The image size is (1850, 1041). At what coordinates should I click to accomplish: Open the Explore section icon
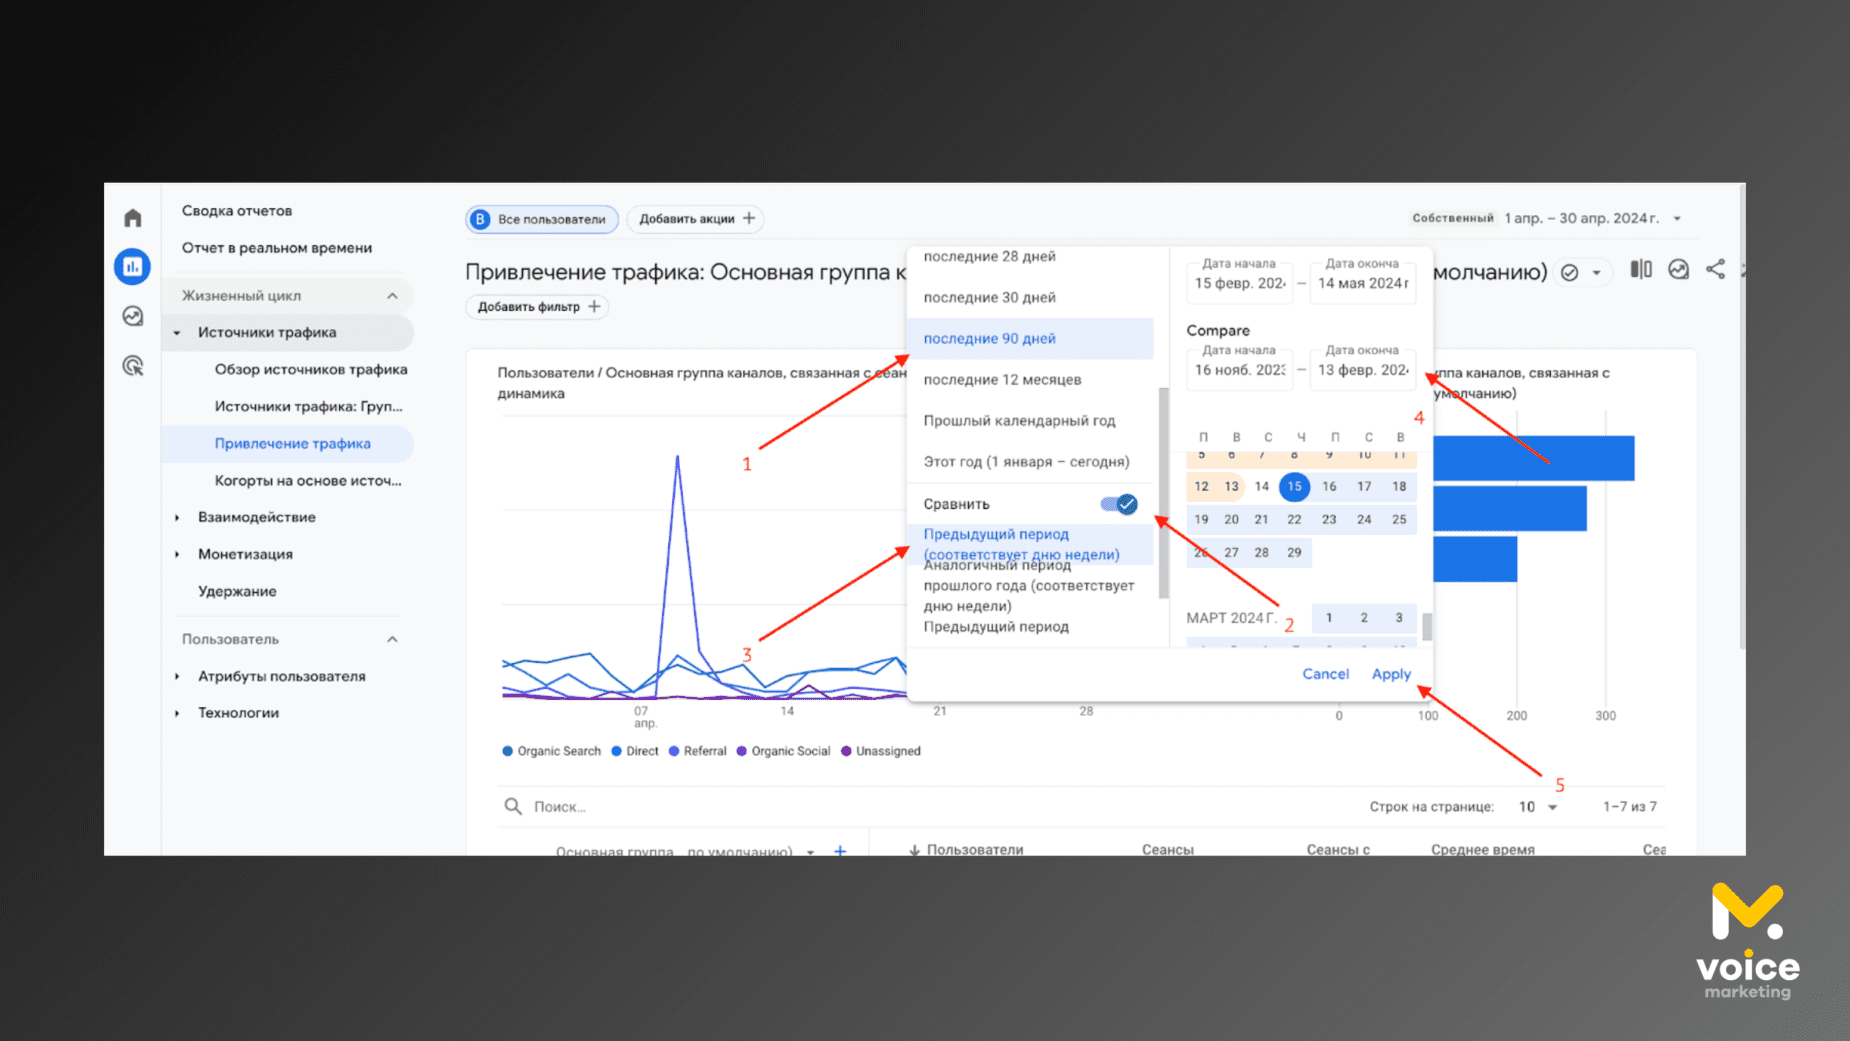click(133, 316)
